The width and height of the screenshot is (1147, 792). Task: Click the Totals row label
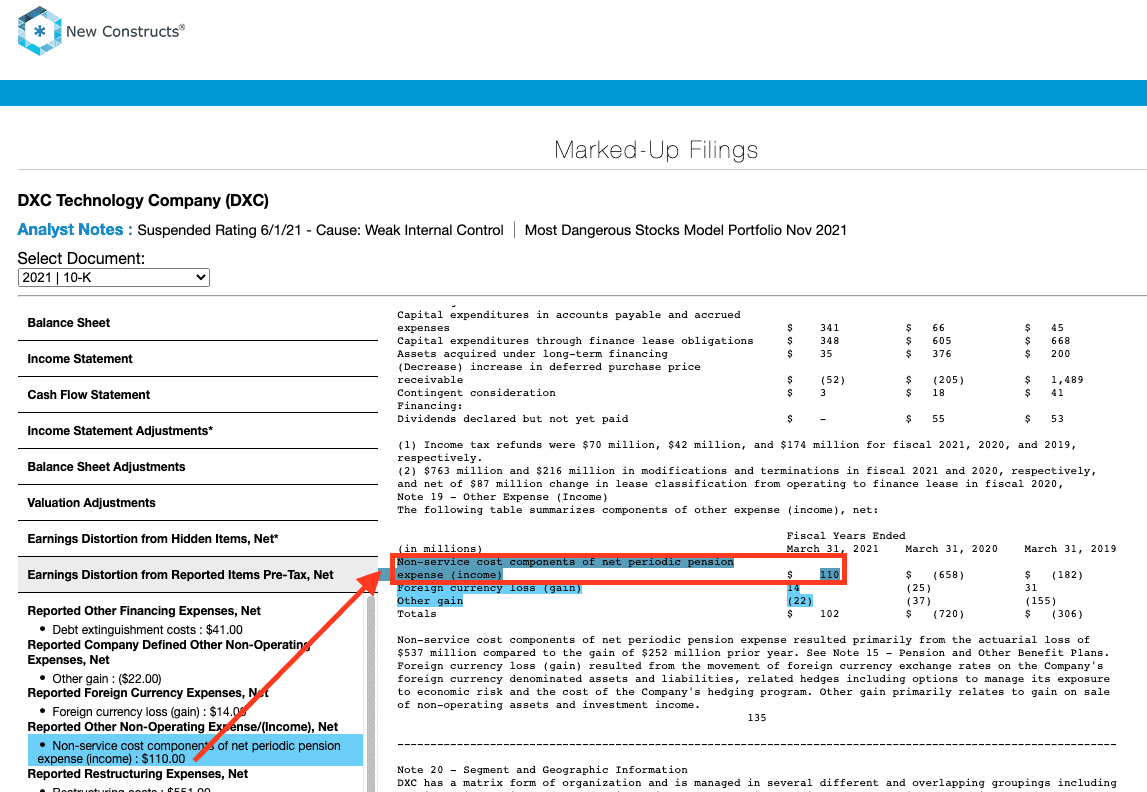(417, 614)
